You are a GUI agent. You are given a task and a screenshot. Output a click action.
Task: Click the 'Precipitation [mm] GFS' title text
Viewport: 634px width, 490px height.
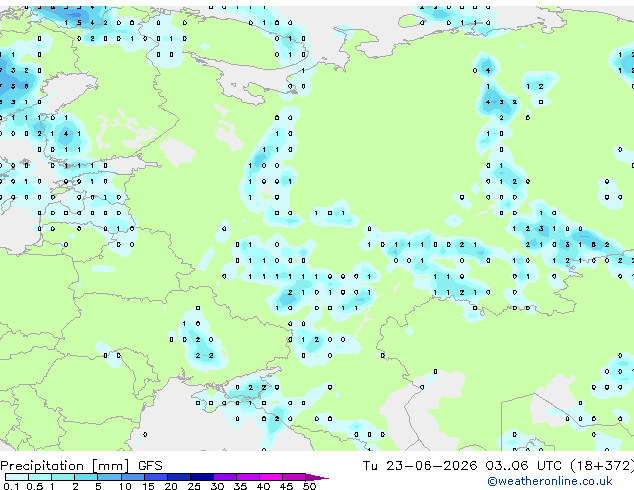(x=81, y=466)
